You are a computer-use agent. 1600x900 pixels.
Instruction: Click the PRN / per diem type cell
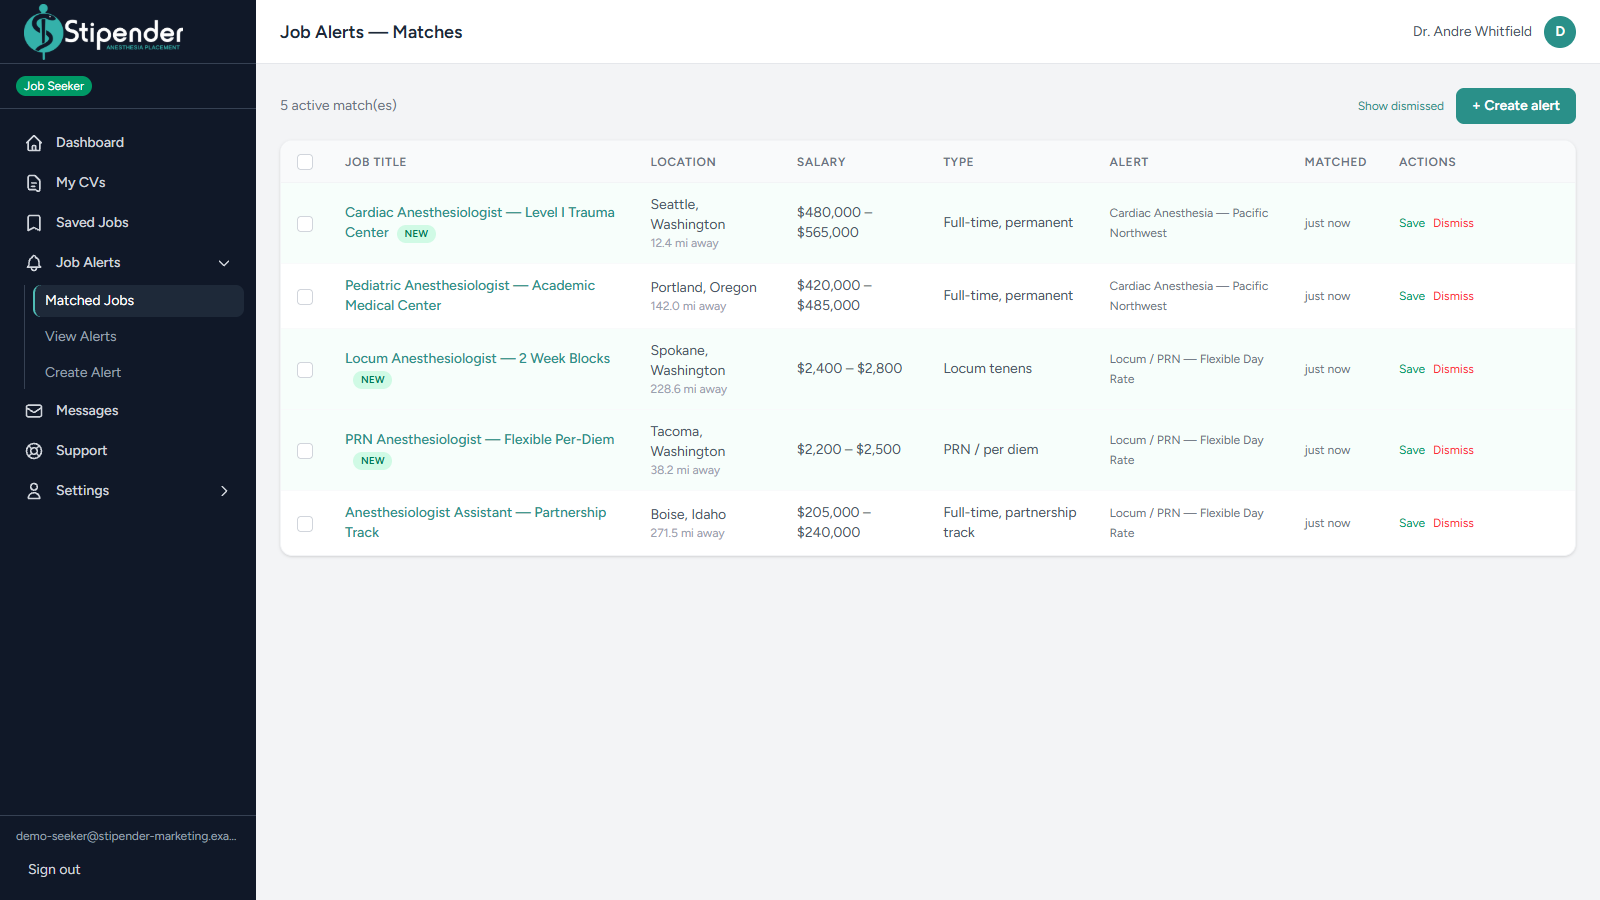click(991, 450)
